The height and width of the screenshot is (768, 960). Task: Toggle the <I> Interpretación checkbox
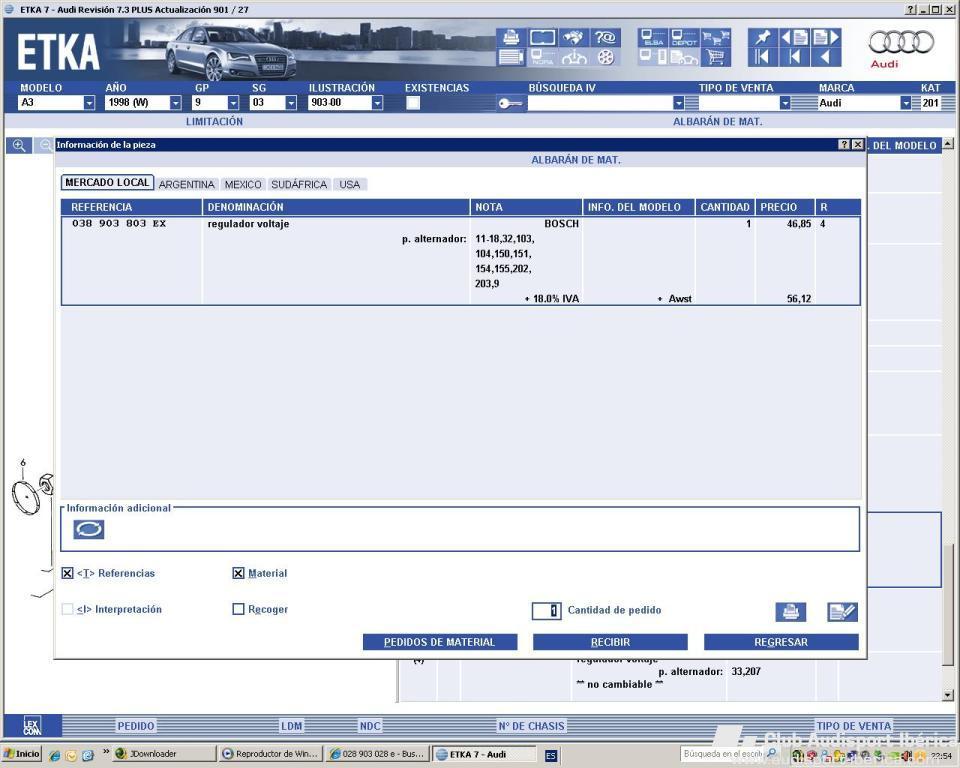point(67,609)
